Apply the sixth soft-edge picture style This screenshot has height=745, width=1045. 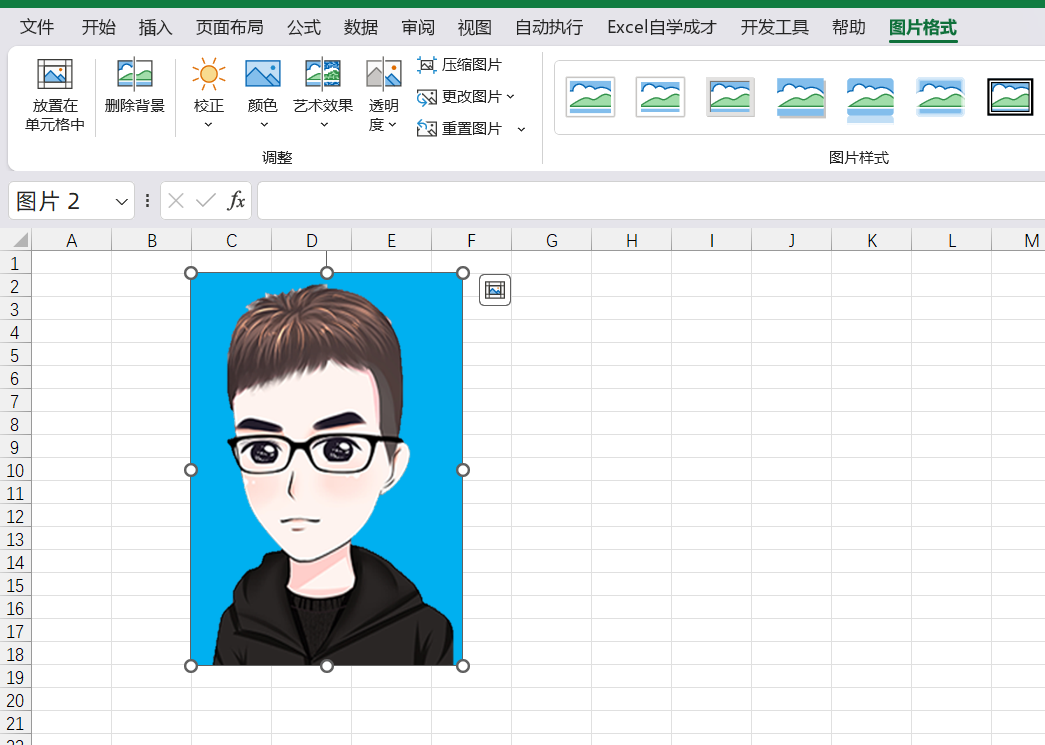click(940, 97)
